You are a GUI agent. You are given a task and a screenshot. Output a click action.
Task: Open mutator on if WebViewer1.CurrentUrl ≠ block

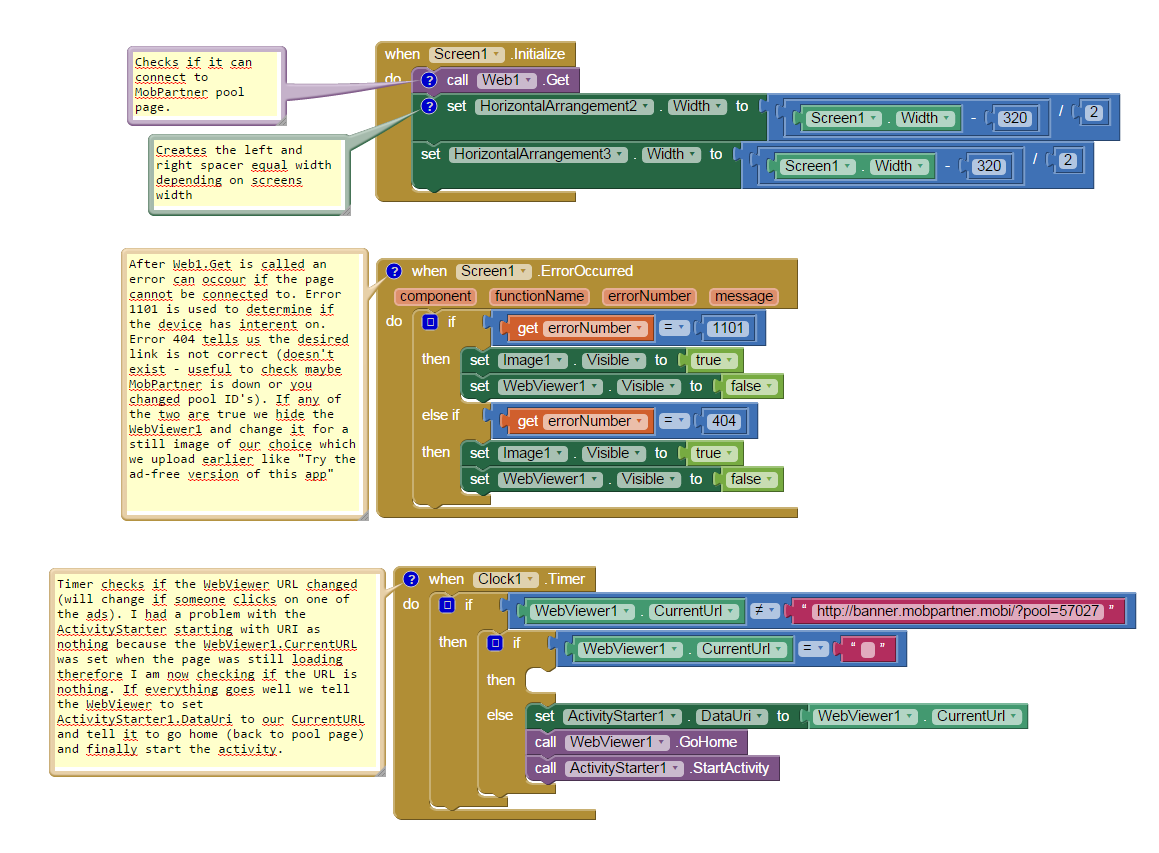(447, 605)
